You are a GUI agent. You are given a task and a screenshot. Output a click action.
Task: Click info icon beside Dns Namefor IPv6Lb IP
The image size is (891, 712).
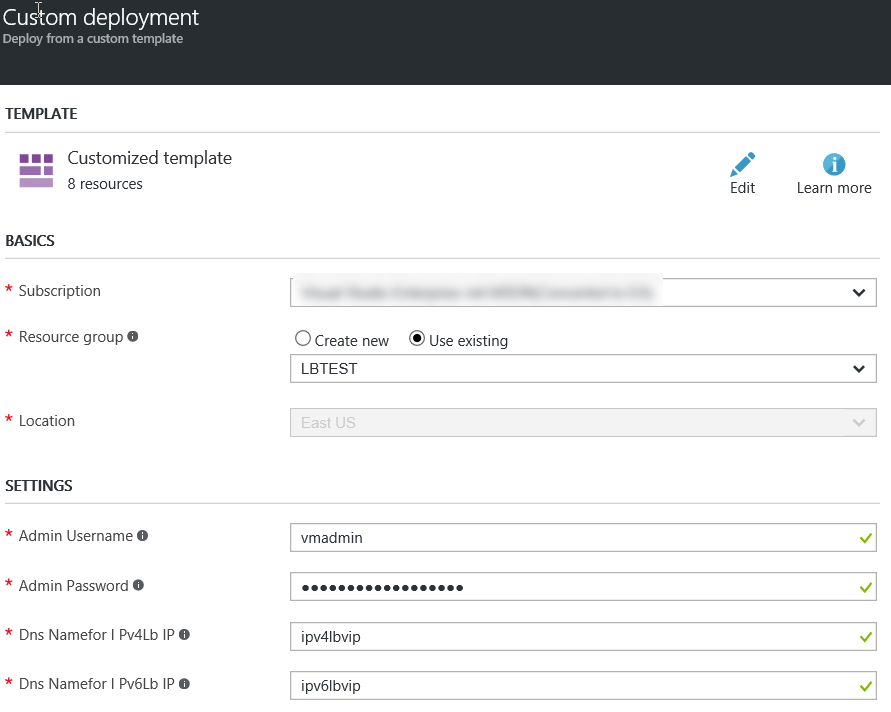[184, 684]
